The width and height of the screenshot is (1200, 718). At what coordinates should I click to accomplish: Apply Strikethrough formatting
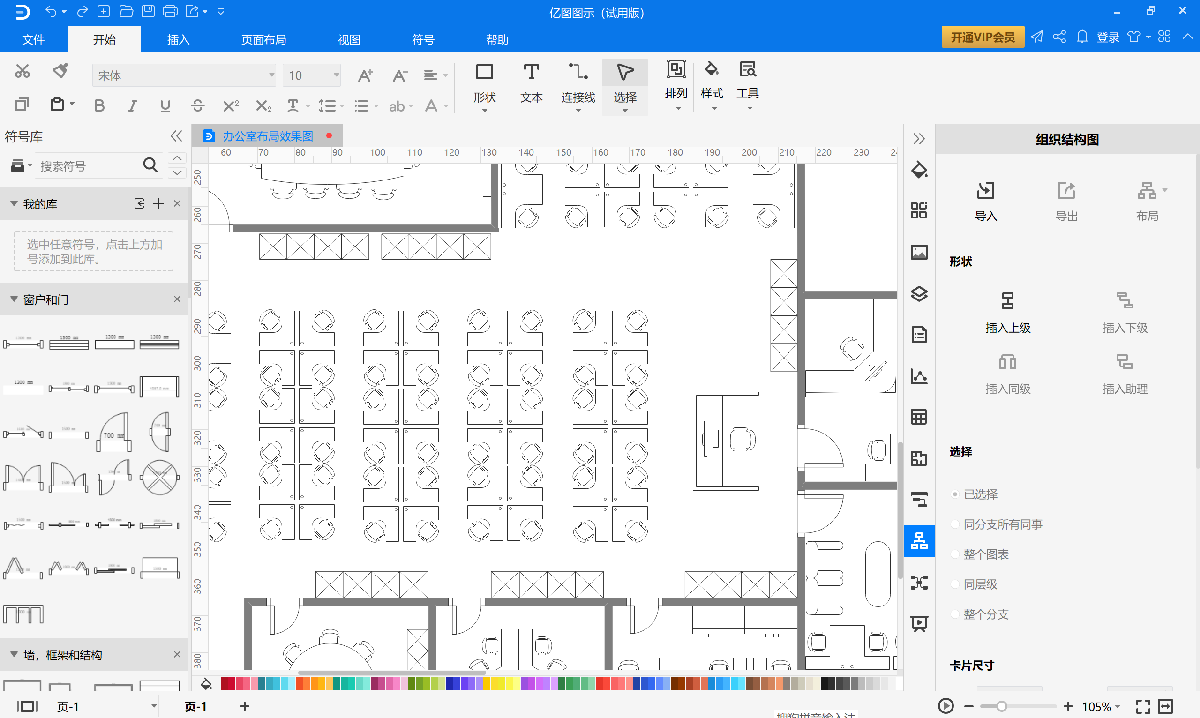pyautogui.click(x=198, y=105)
